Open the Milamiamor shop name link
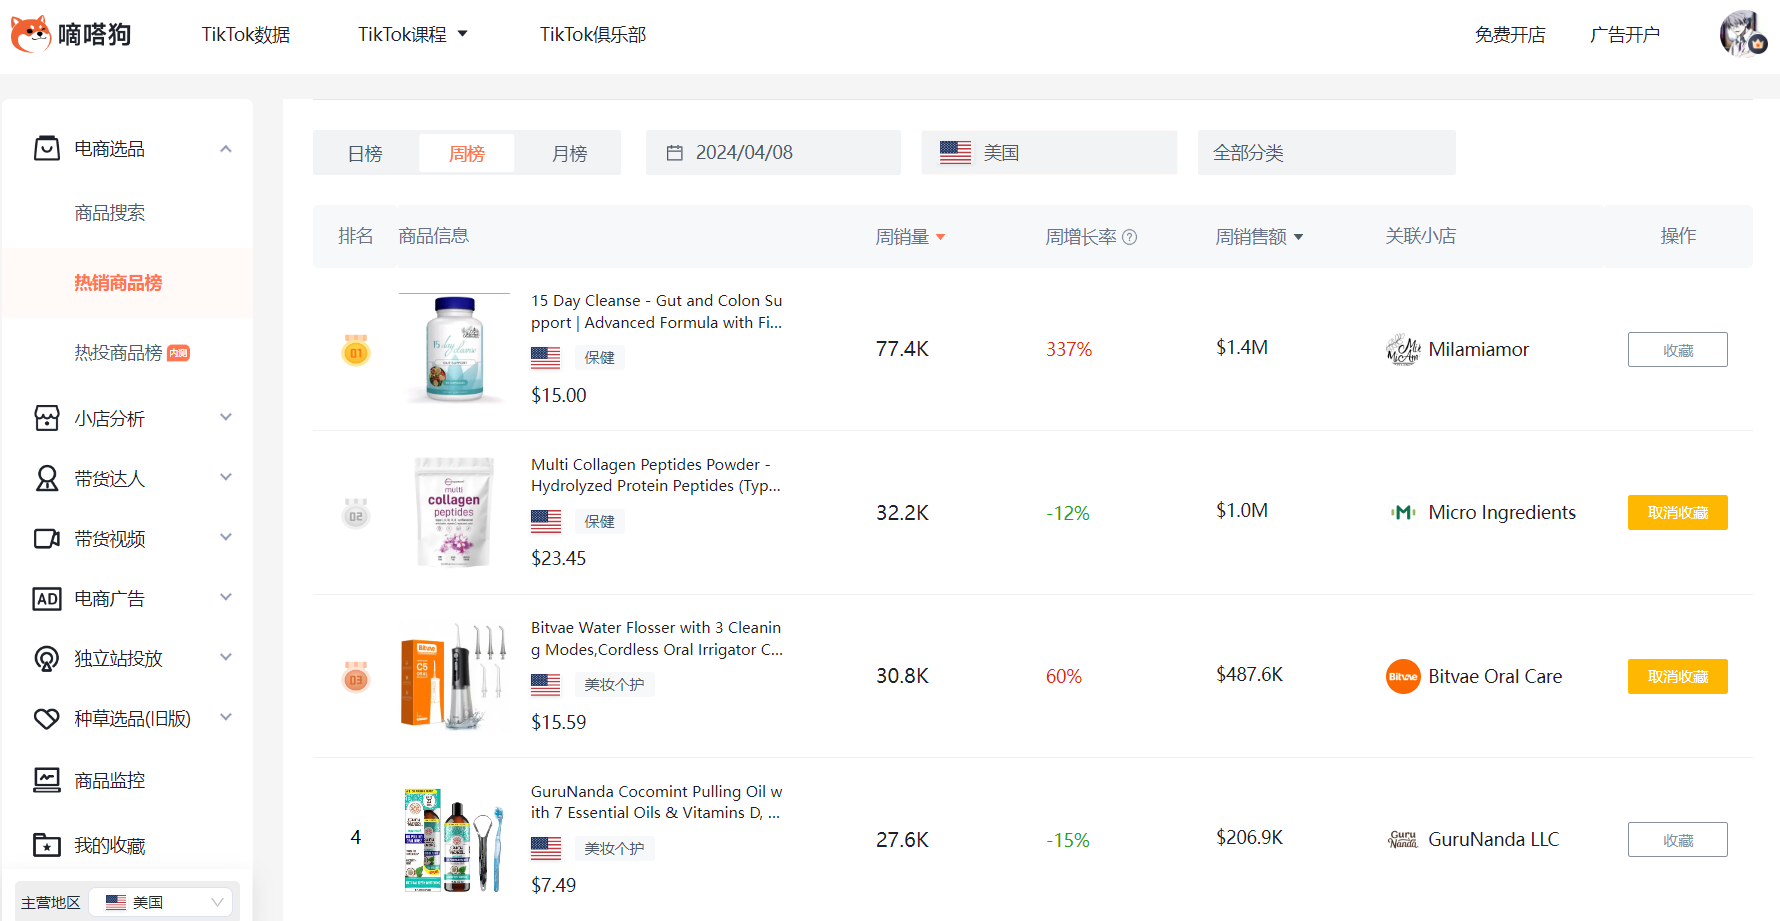Image resolution: width=1780 pixels, height=921 pixels. pos(1478,349)
